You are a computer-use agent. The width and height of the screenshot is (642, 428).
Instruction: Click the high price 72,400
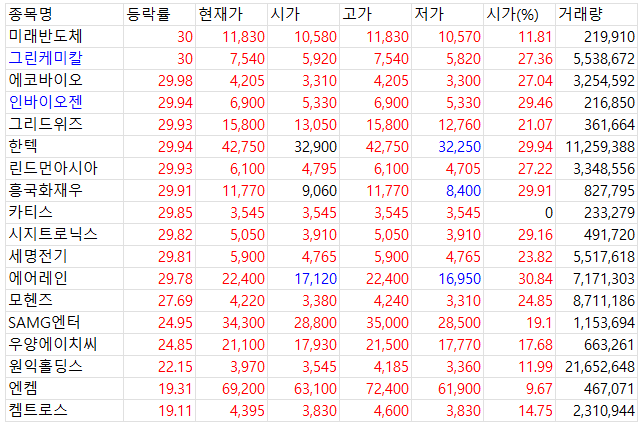[x=387, y=389]
